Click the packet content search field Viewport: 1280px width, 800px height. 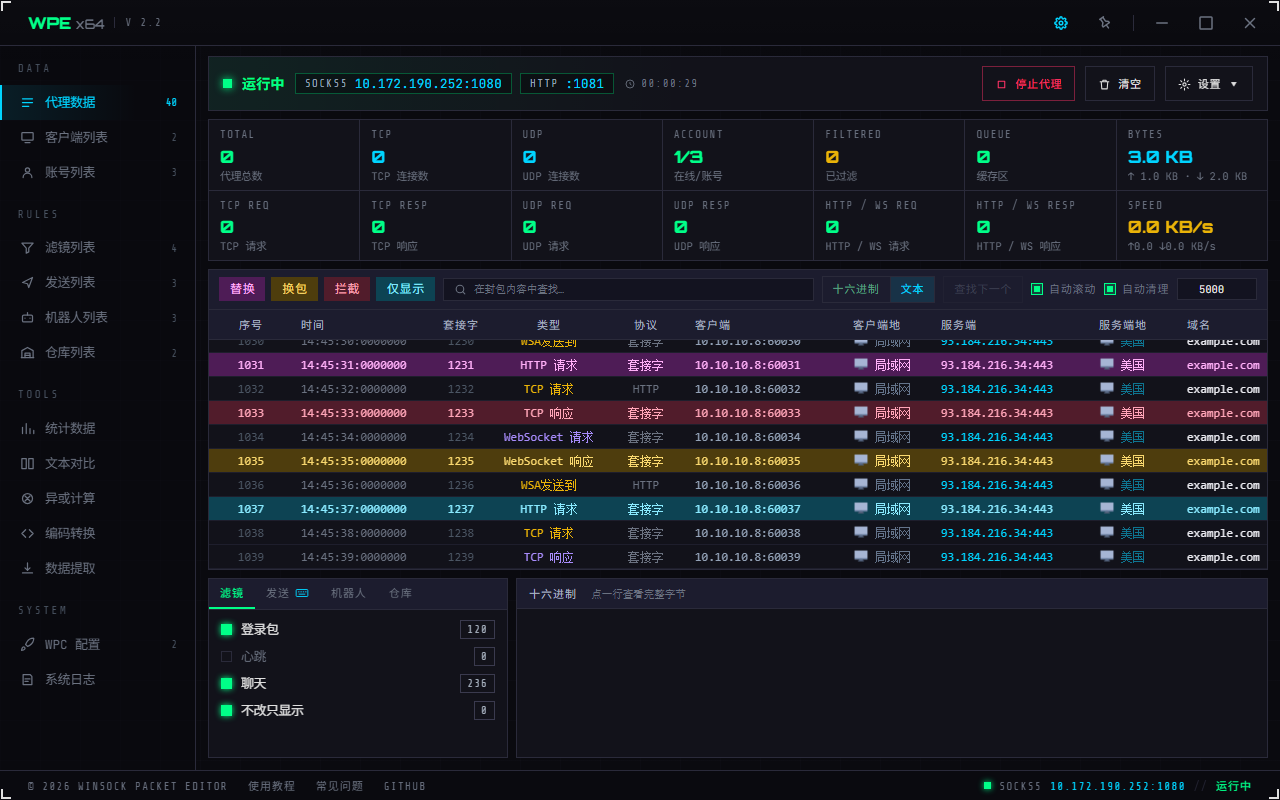(628, 289)
